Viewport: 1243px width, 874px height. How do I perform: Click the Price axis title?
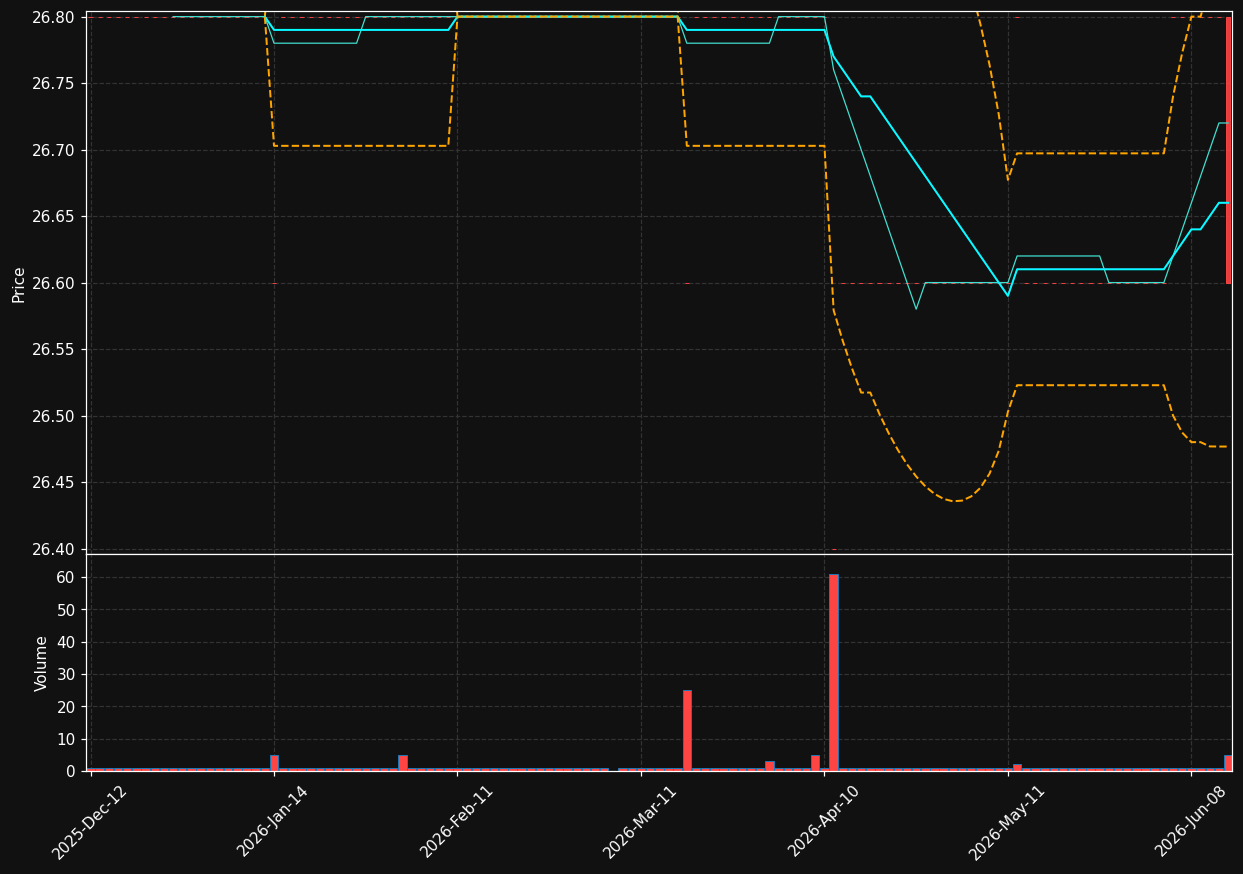click(19, 285)
